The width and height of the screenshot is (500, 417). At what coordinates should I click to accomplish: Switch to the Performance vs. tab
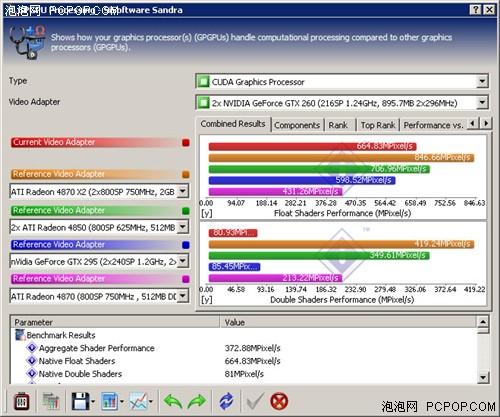pyautogui.click(x=433, y=125)
